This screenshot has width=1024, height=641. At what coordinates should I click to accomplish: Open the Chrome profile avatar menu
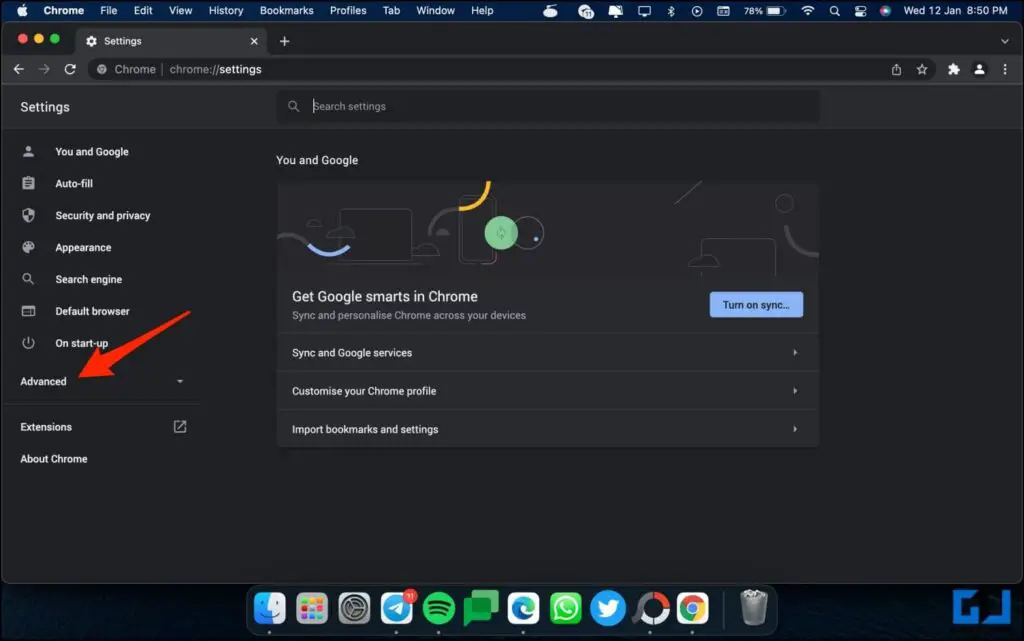[979, 69]
